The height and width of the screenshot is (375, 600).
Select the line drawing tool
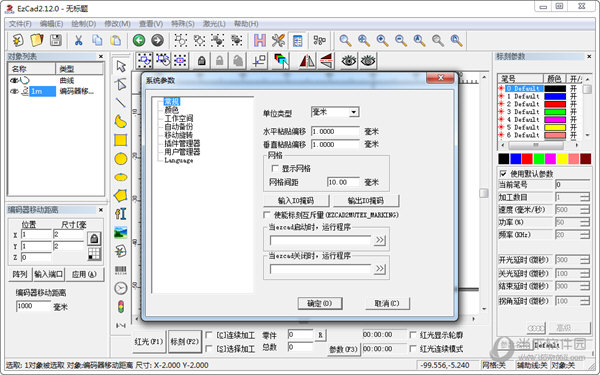click(x=121, y=103)
